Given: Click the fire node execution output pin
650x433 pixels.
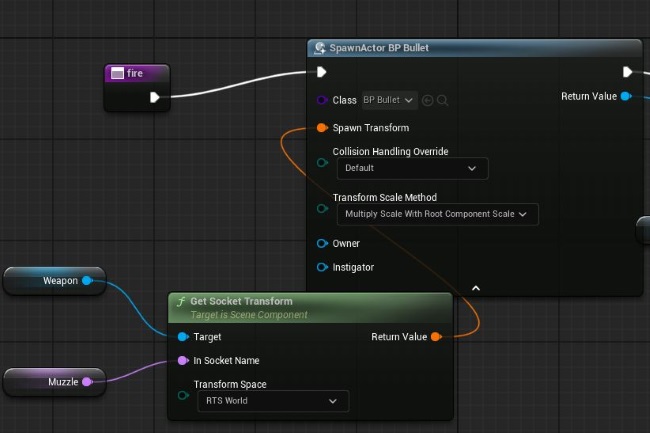Looking at the screenshot, I should tap(155, 97).
